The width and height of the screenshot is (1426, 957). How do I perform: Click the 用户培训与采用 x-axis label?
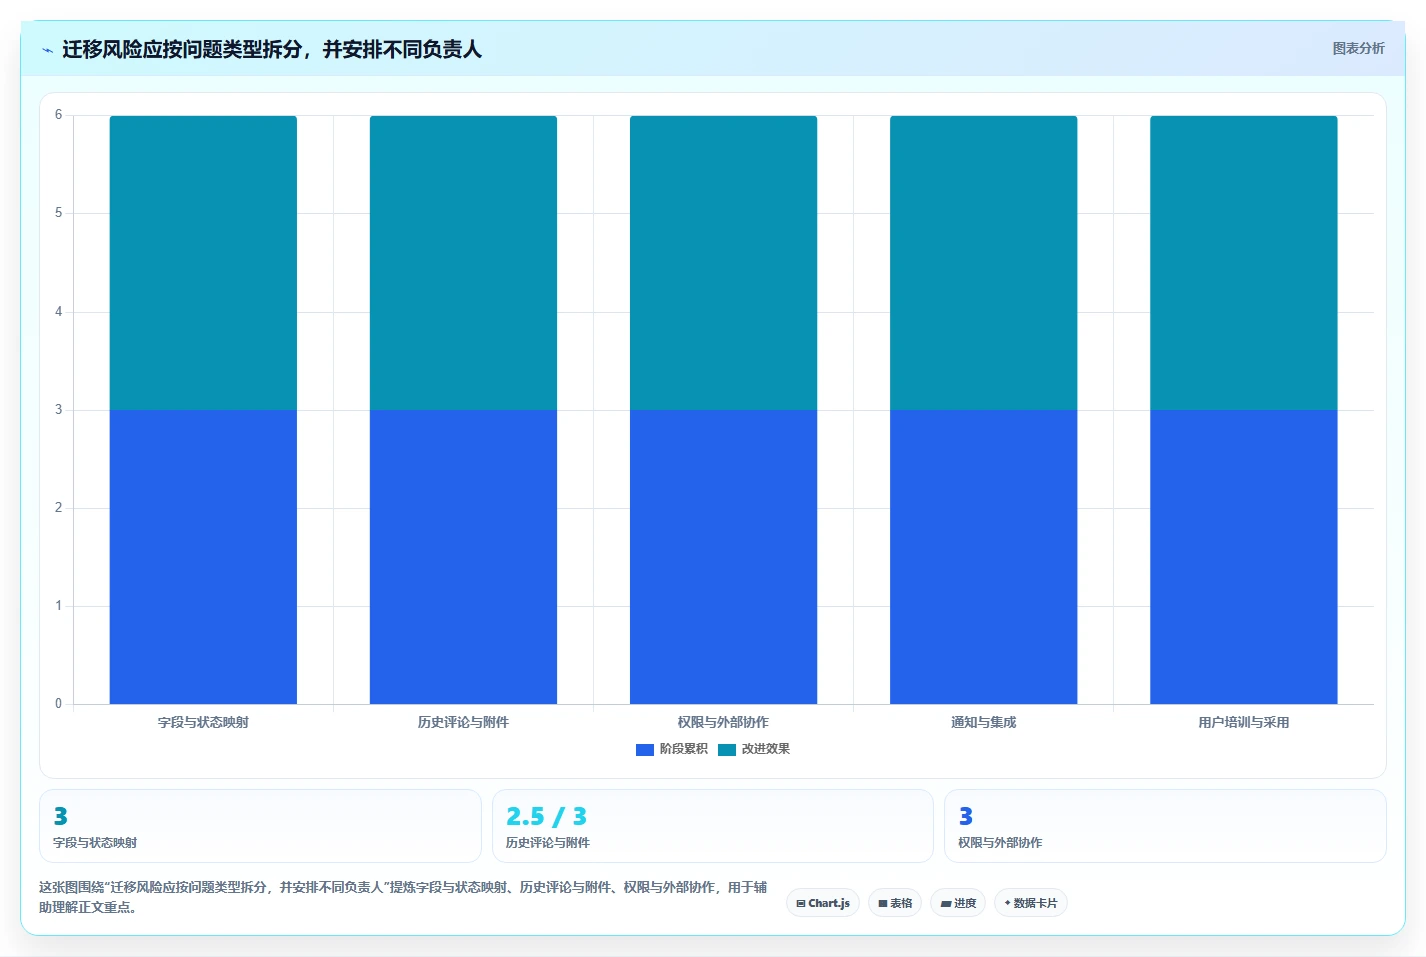click(x=1244, y=722)
